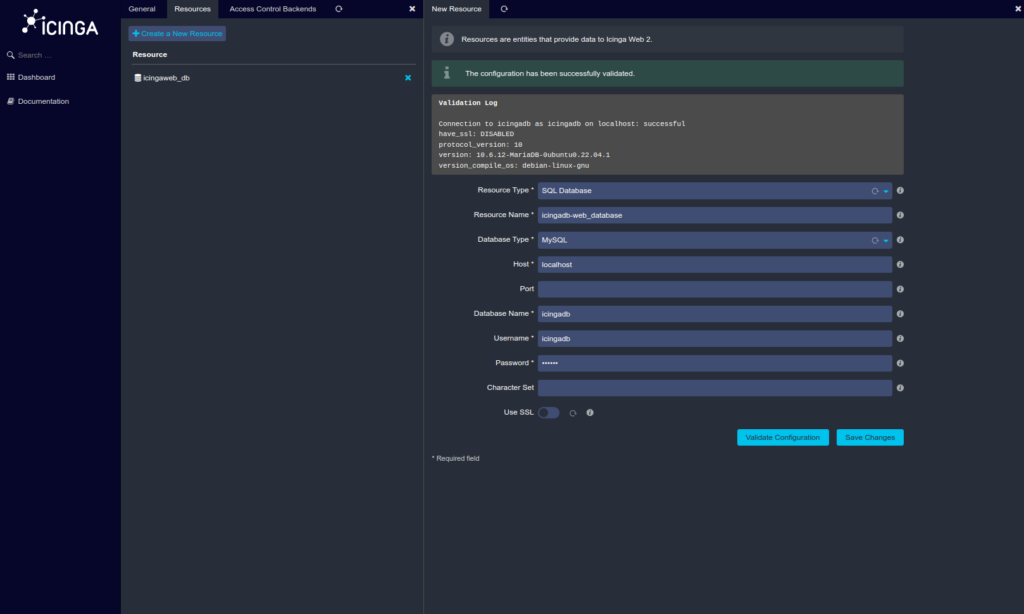Switch to the General tab
The width and height of the screenshot is (1024, 614).
pyautogui.click(x=142, y=8)
